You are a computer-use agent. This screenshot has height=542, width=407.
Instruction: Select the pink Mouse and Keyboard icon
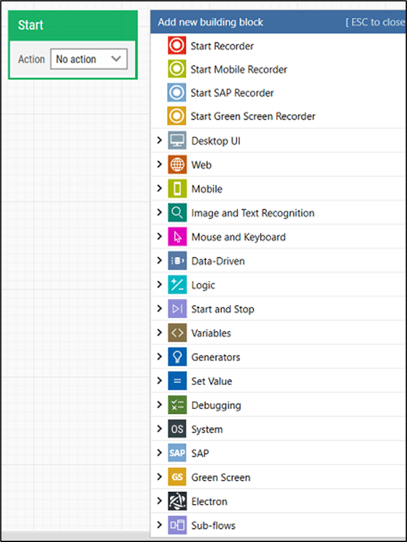177,236
